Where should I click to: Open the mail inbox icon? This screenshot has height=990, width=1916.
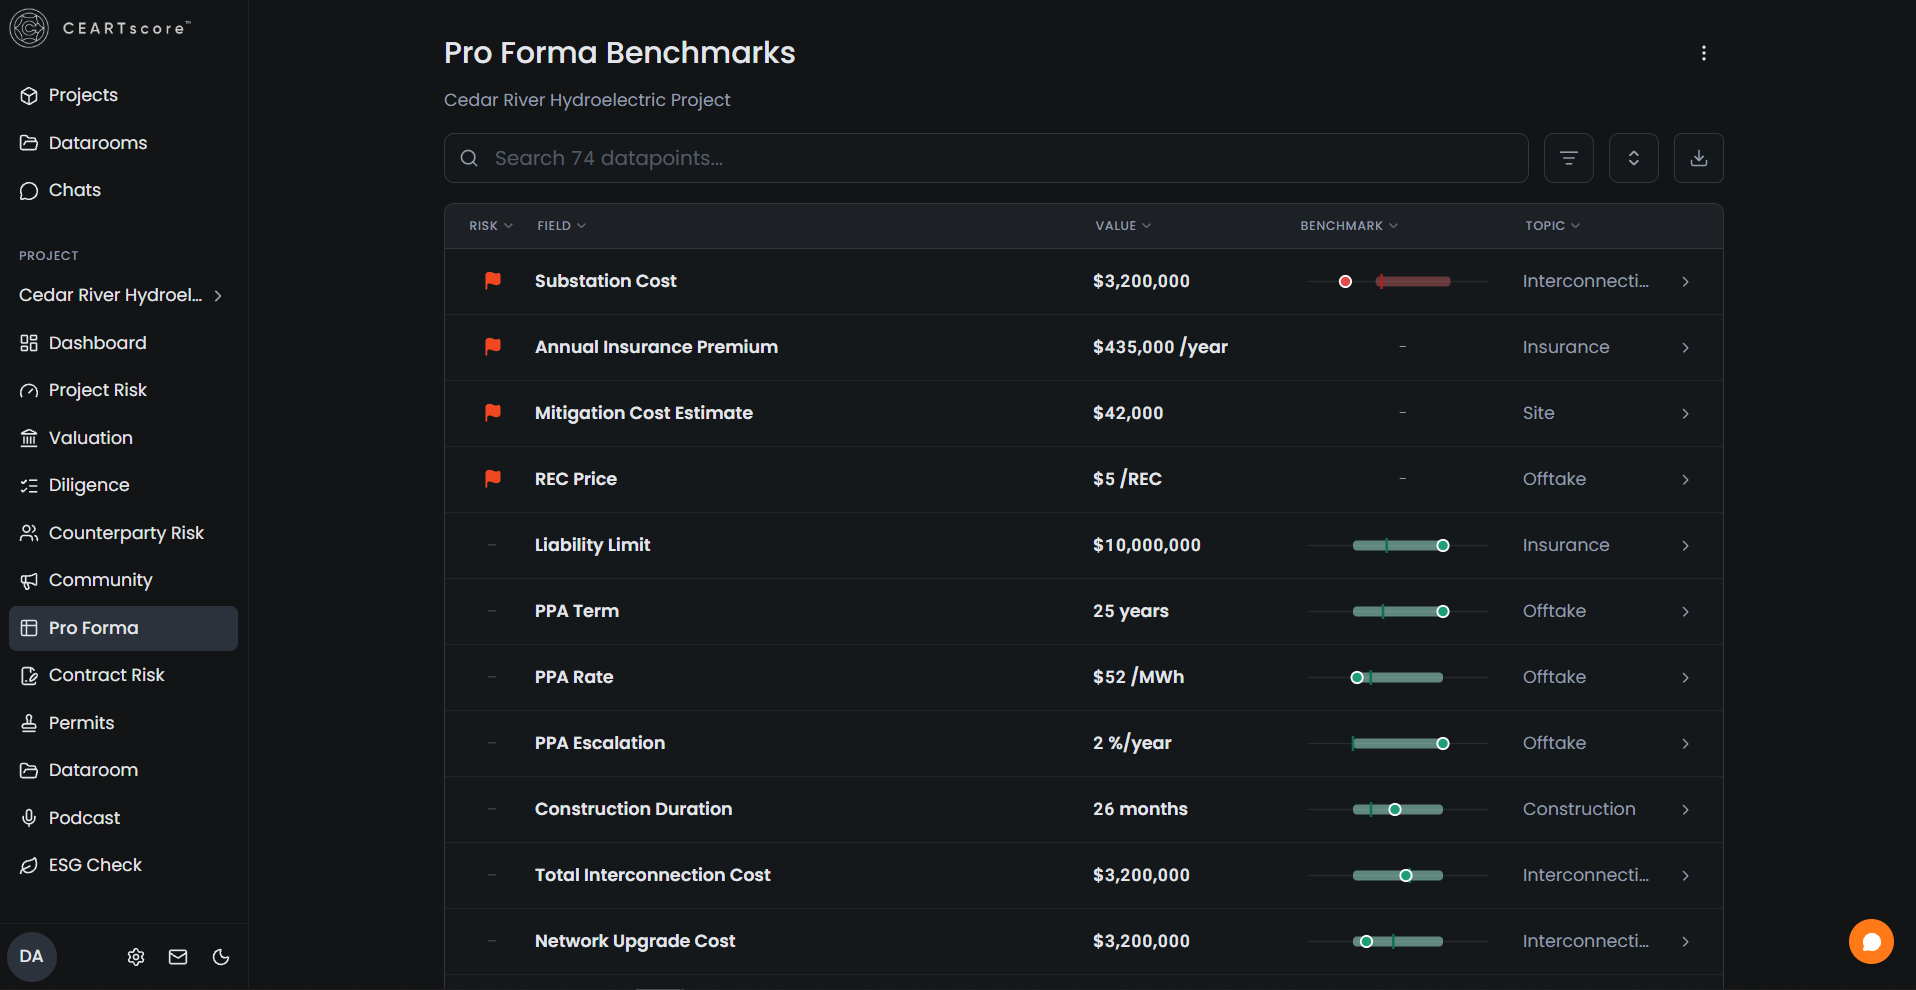pos(178,957)
